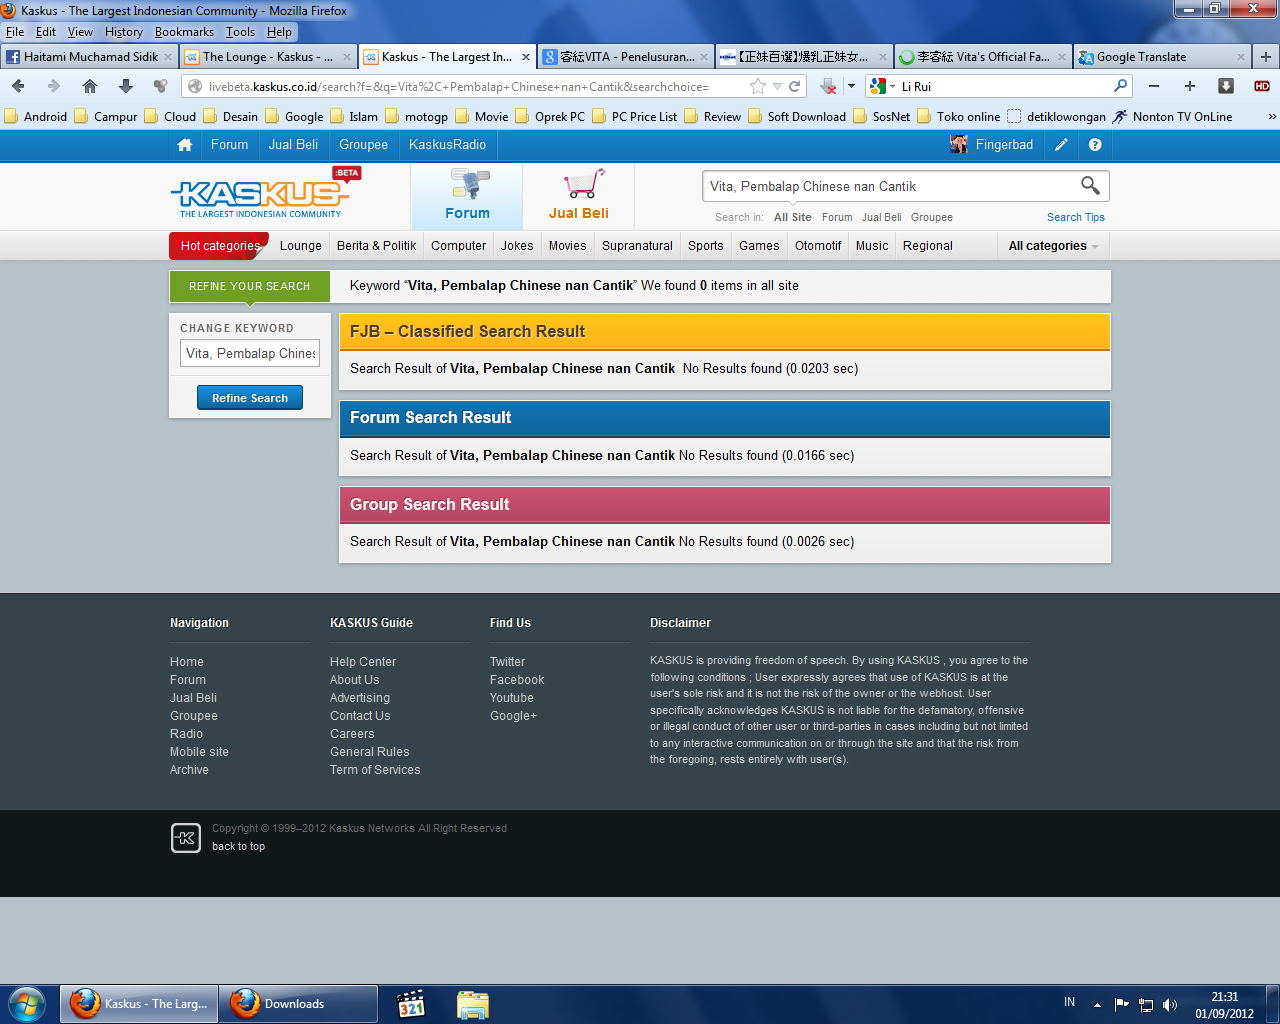The image size is (1280, 1024).
Task: Open address bar history dropdown arrow
Action: [777, 86]
